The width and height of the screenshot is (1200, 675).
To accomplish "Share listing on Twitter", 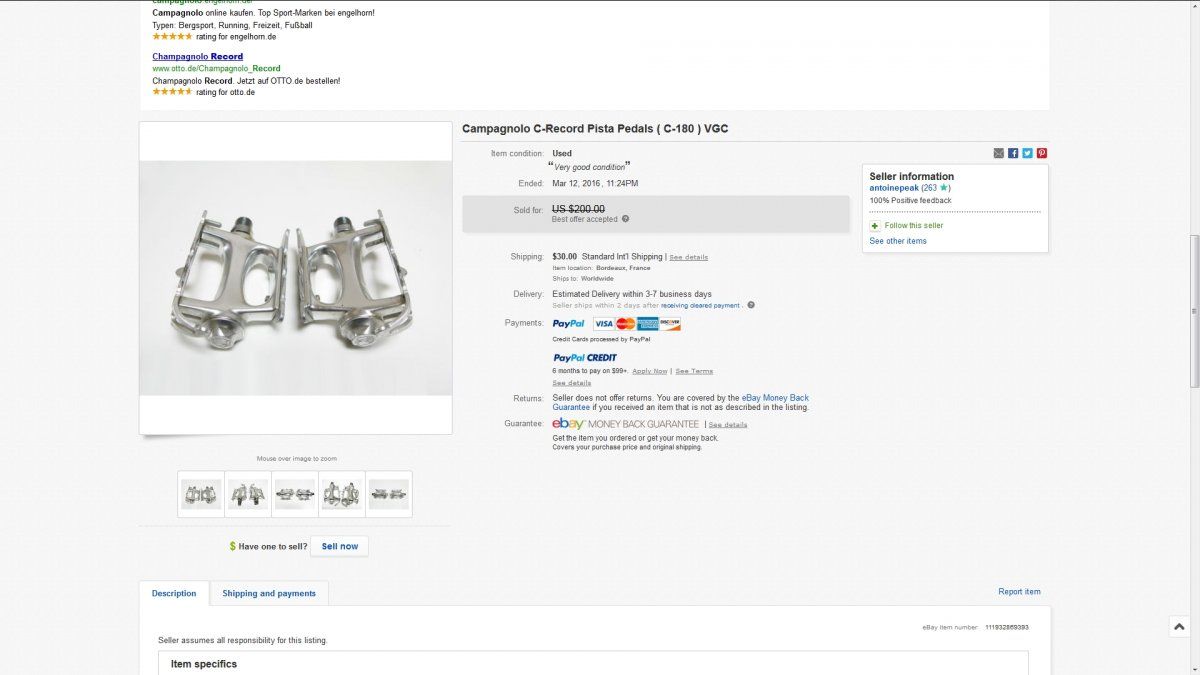I will click(x=1027, y=153).
